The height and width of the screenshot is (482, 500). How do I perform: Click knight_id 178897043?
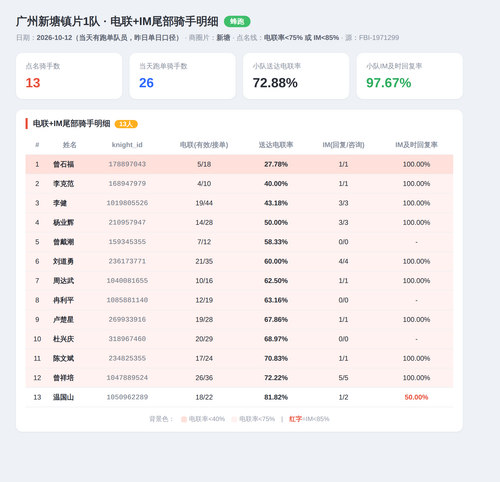127,164
